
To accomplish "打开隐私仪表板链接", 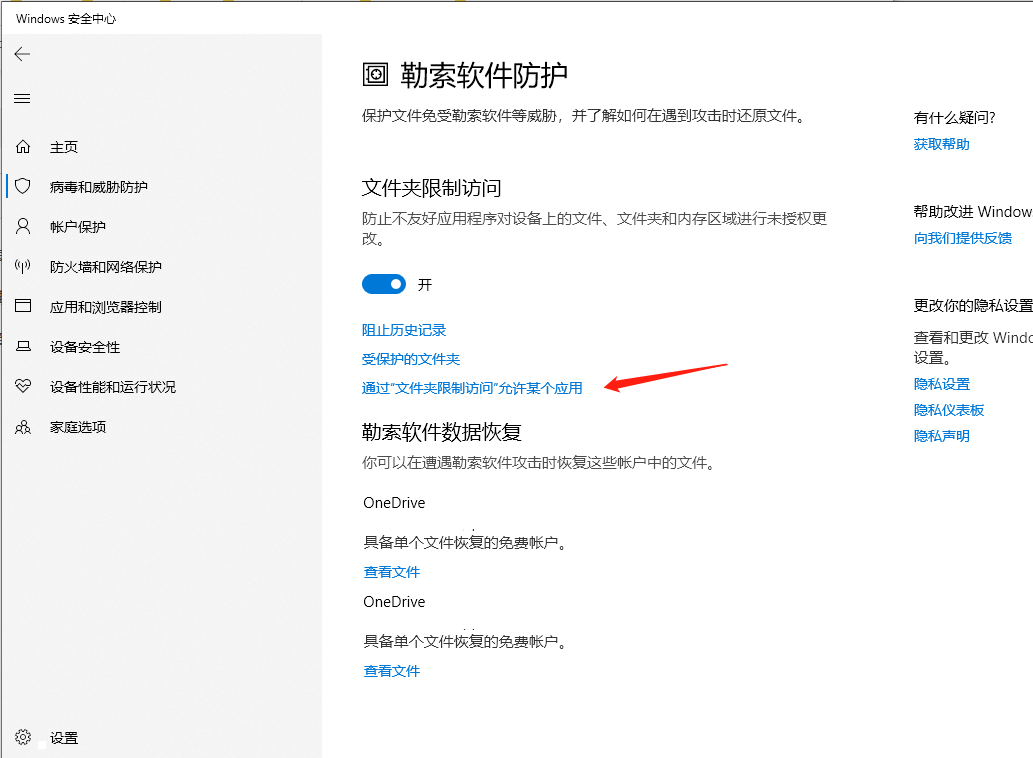I will [950, 409].
